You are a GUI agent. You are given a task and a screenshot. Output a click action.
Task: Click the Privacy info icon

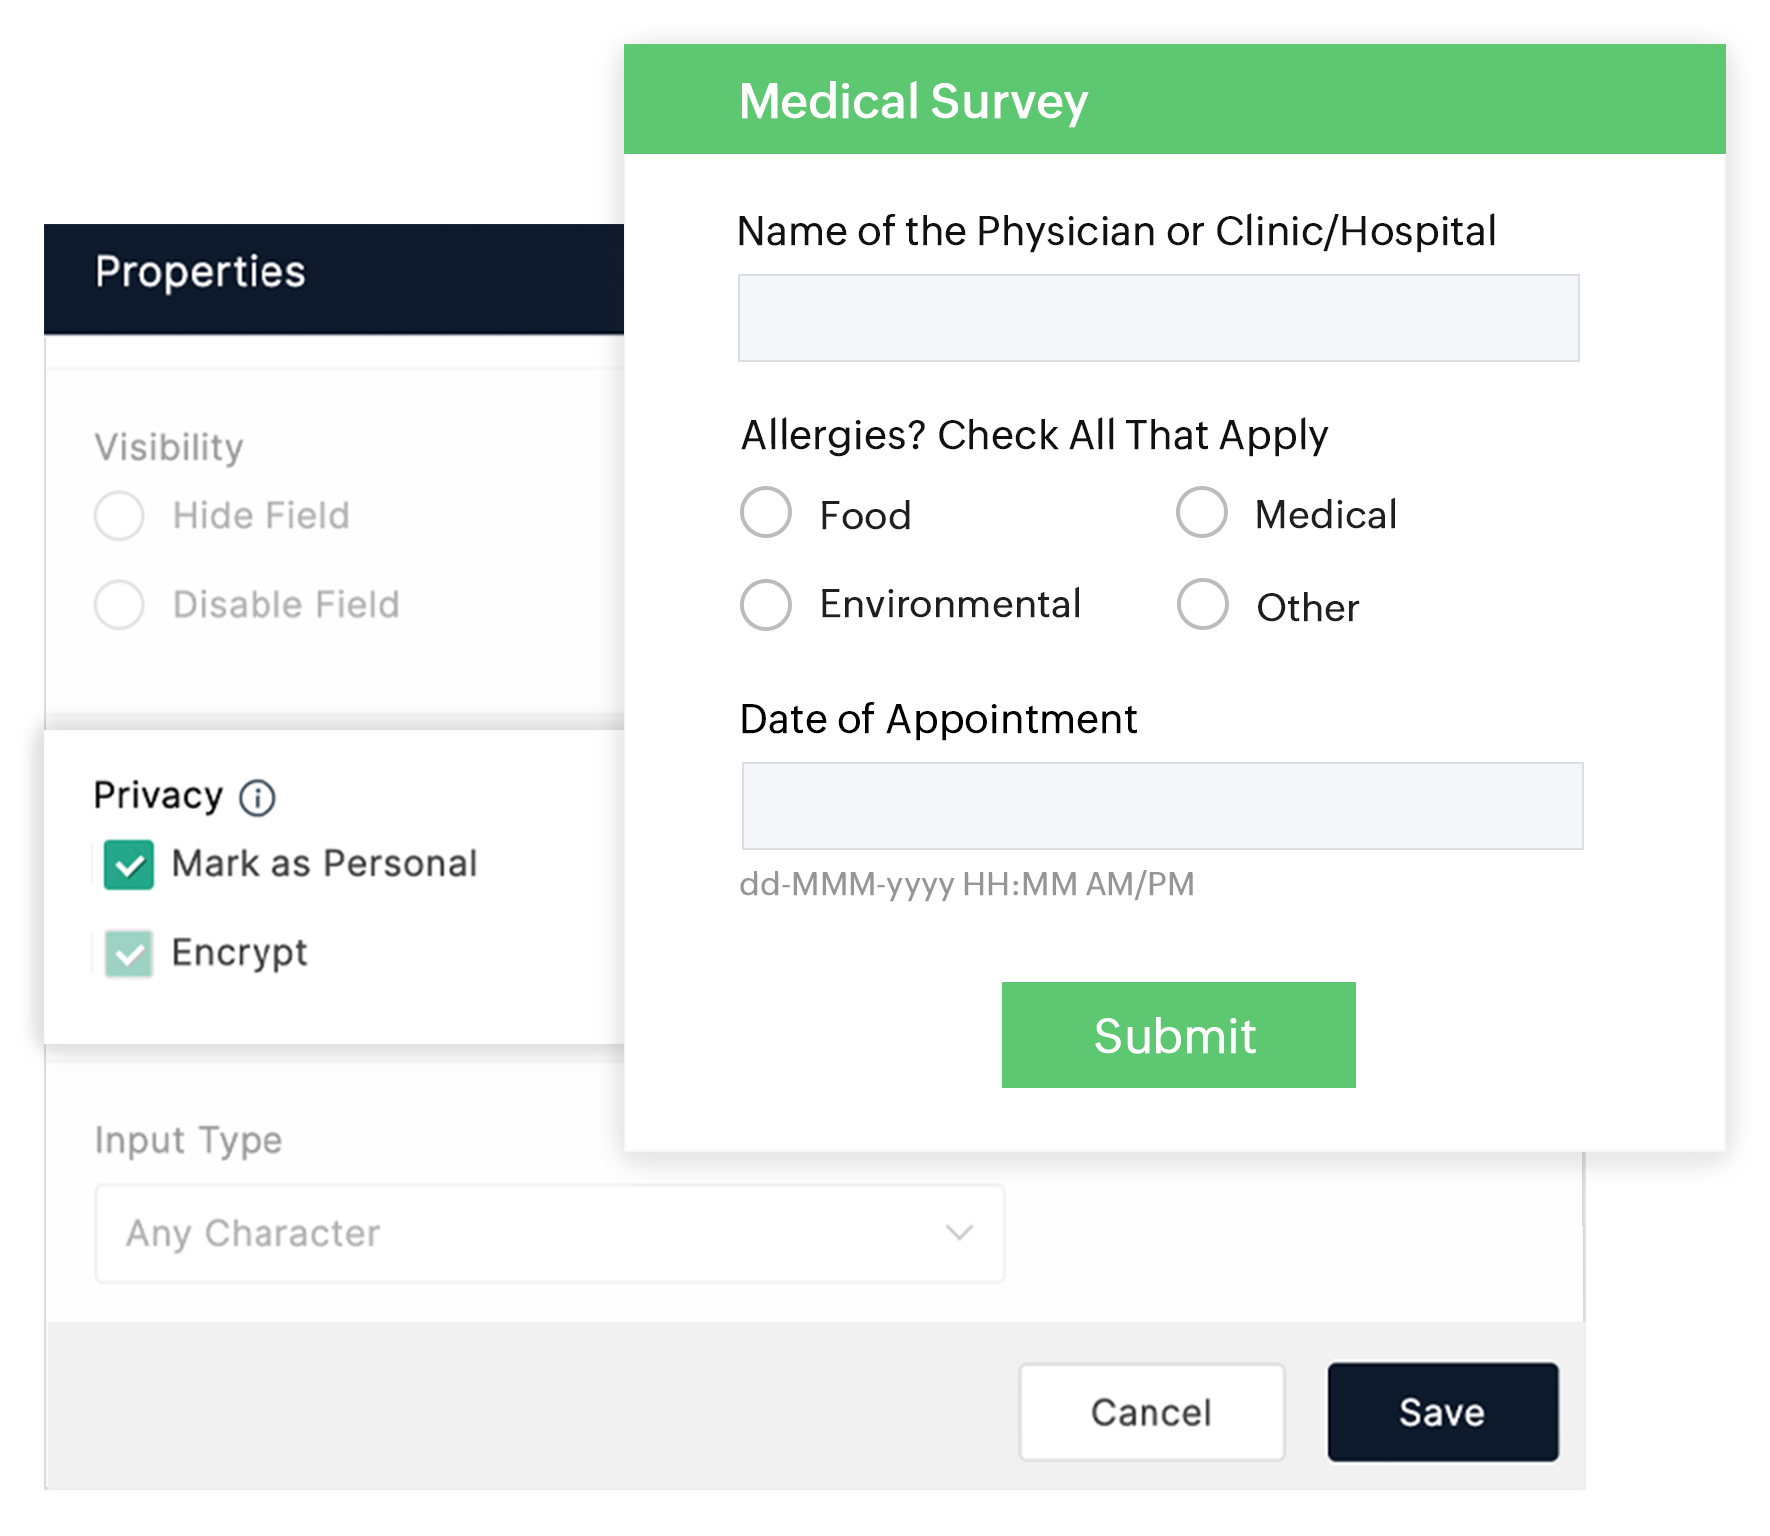click(x=257, y=798)
